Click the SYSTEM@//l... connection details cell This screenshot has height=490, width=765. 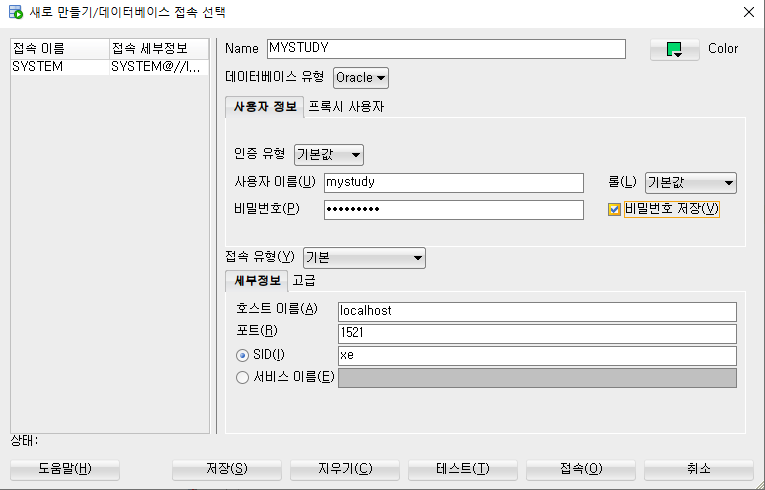point(159,67)
